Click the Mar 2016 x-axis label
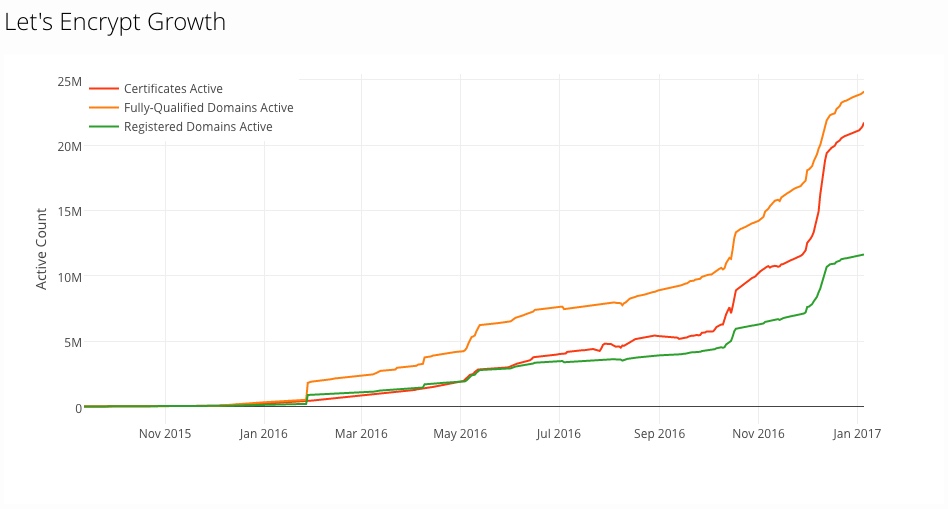The image size is (948, 509). coord(362,433)
